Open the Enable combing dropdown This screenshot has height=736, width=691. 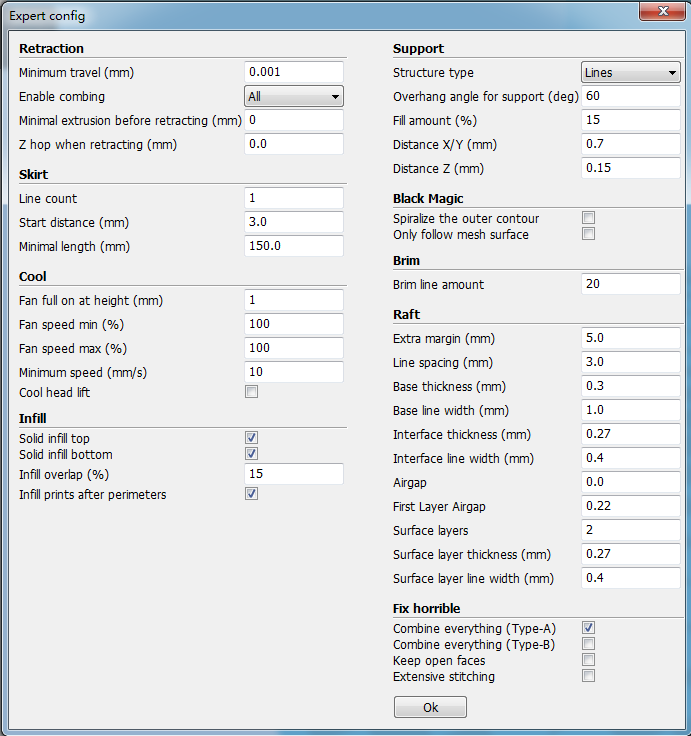point(294,96)
